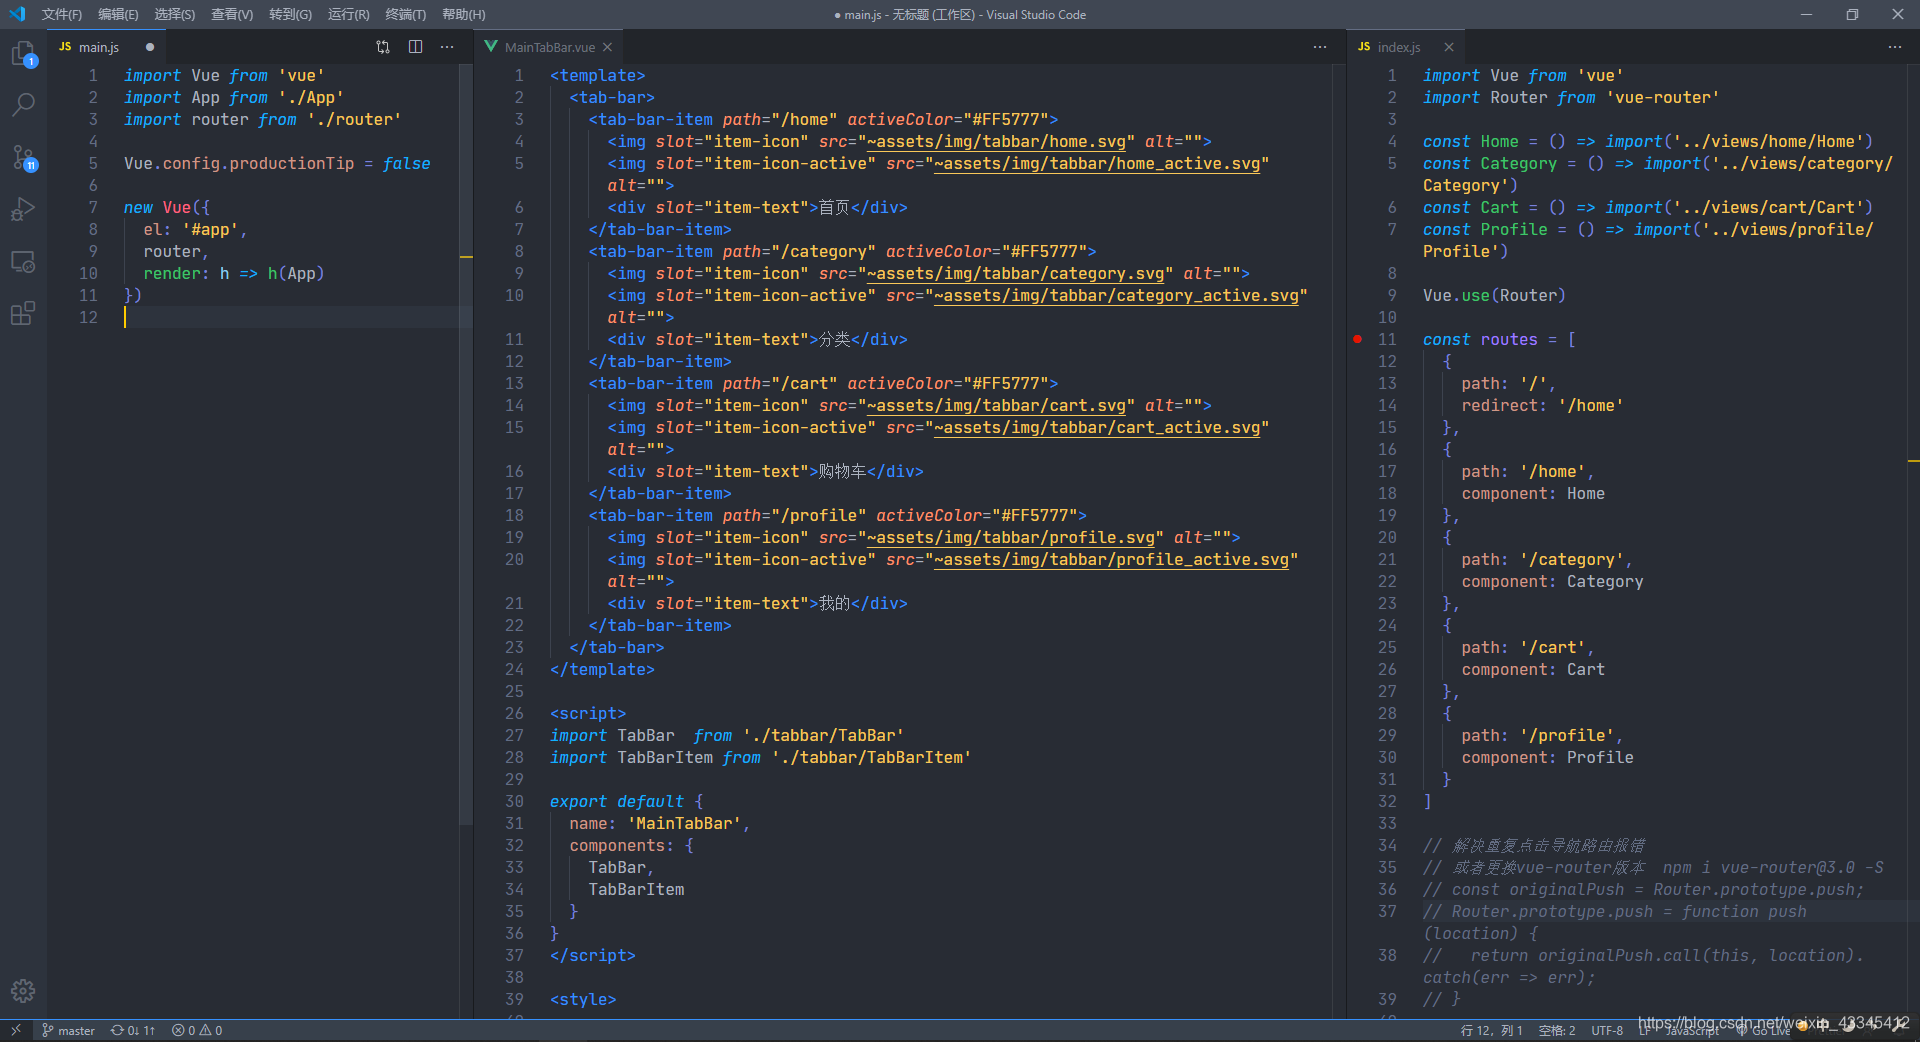Open the 编辑(E) menu
The image size is (1920, 1042).
click(118, 14)
